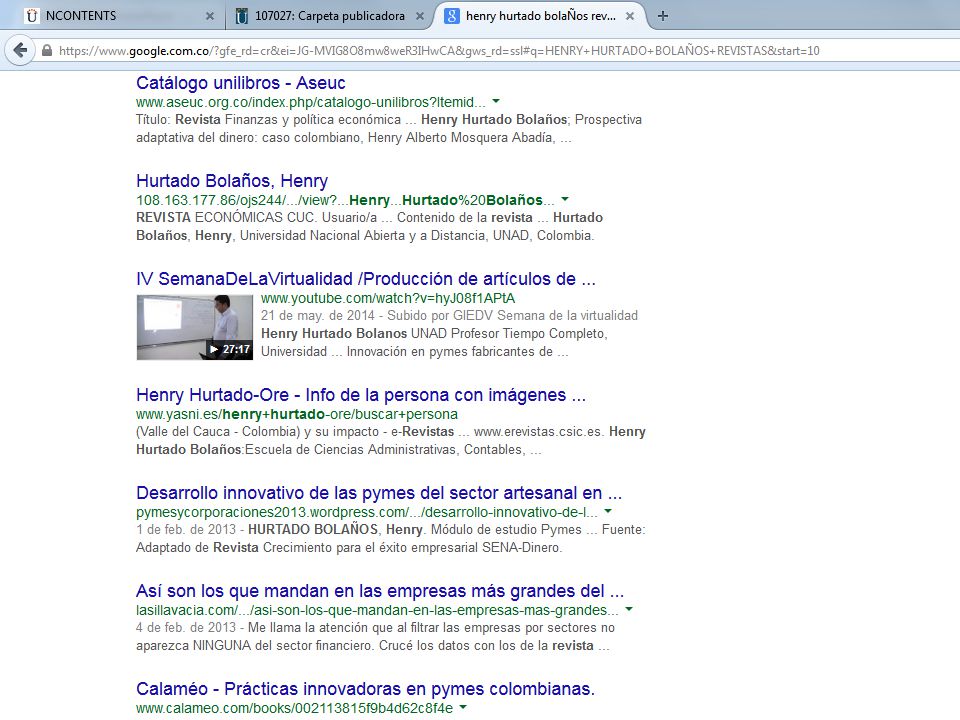Click the YouTube video thumbnail

click(195, 327)
